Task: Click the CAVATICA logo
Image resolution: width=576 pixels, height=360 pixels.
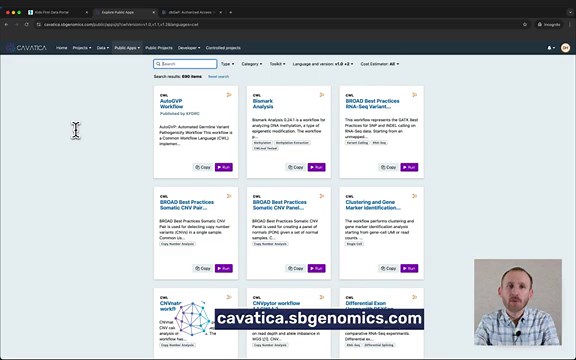Action: tap(26, 48)
